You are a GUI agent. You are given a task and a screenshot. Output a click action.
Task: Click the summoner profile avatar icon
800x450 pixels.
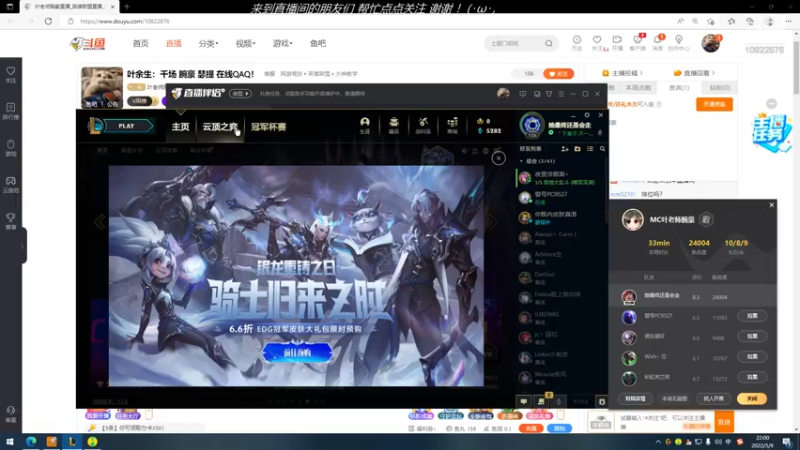click(532, 125)
